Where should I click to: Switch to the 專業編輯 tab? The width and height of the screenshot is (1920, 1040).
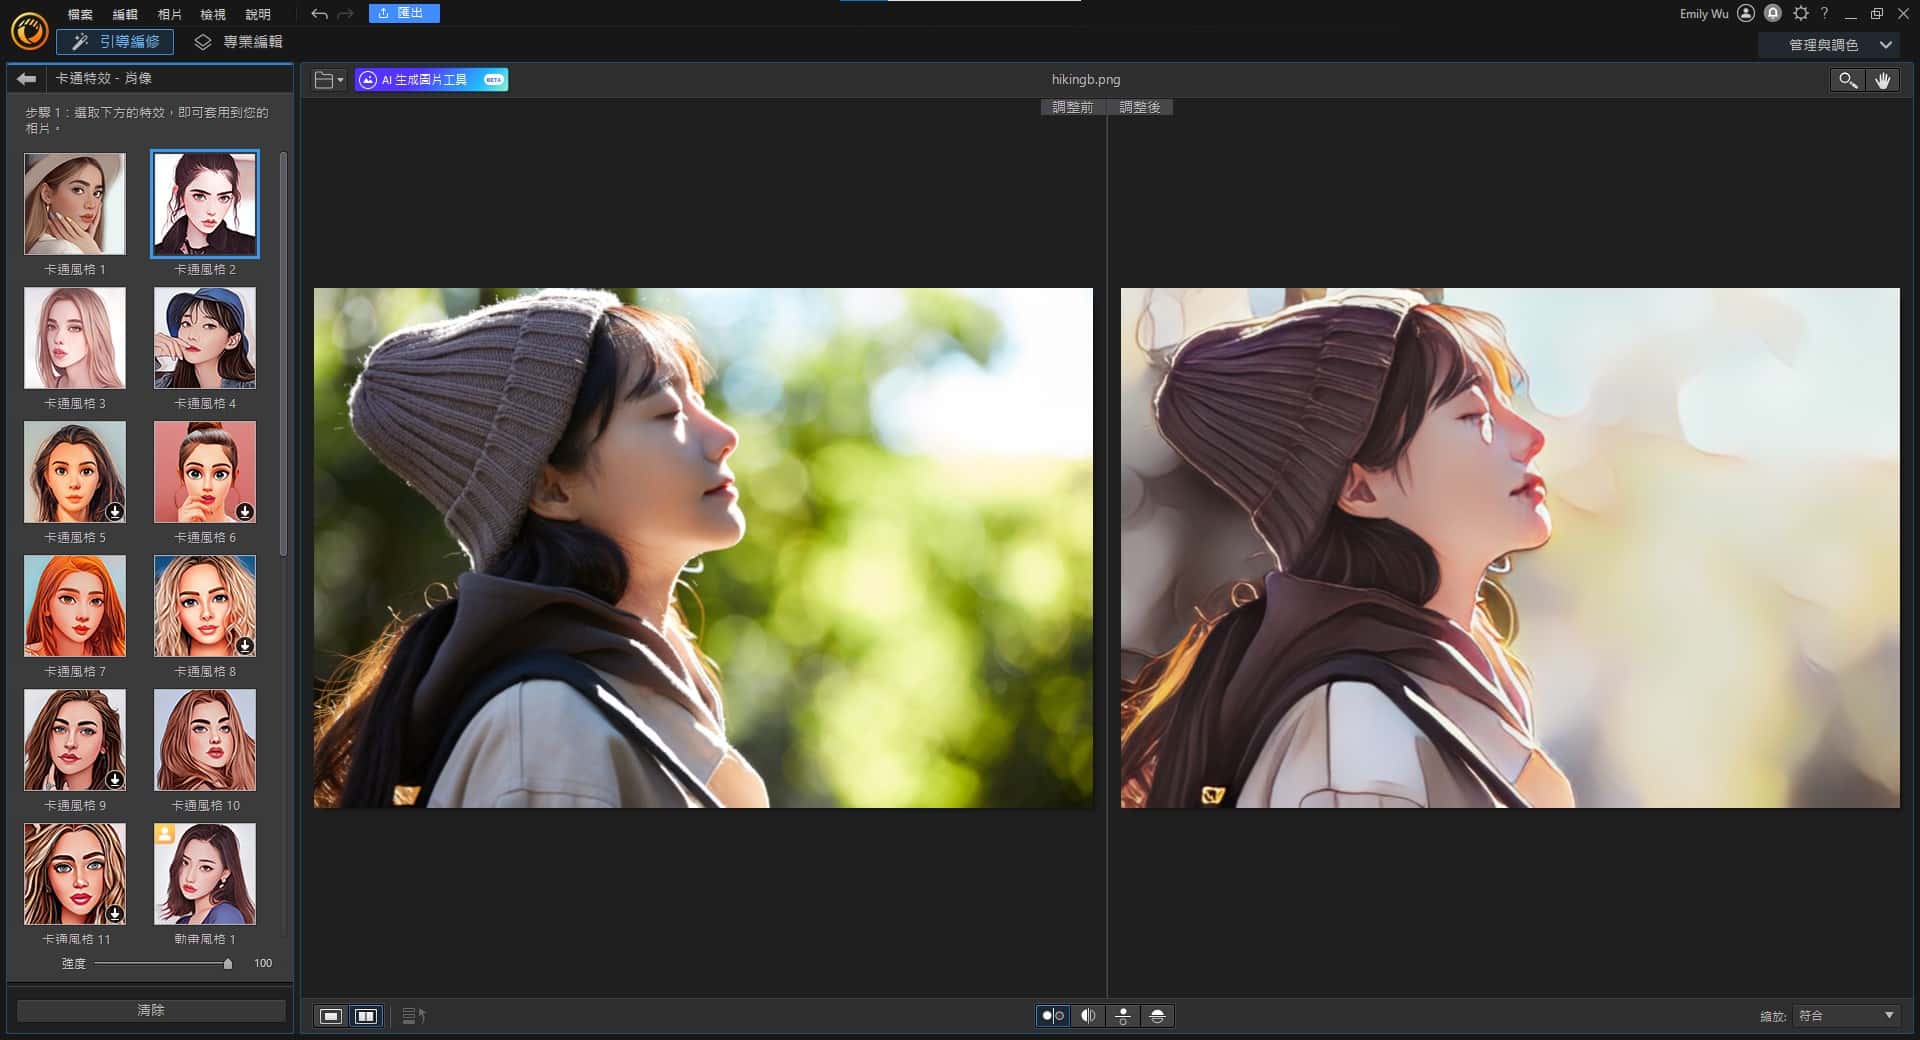[239, 42]
